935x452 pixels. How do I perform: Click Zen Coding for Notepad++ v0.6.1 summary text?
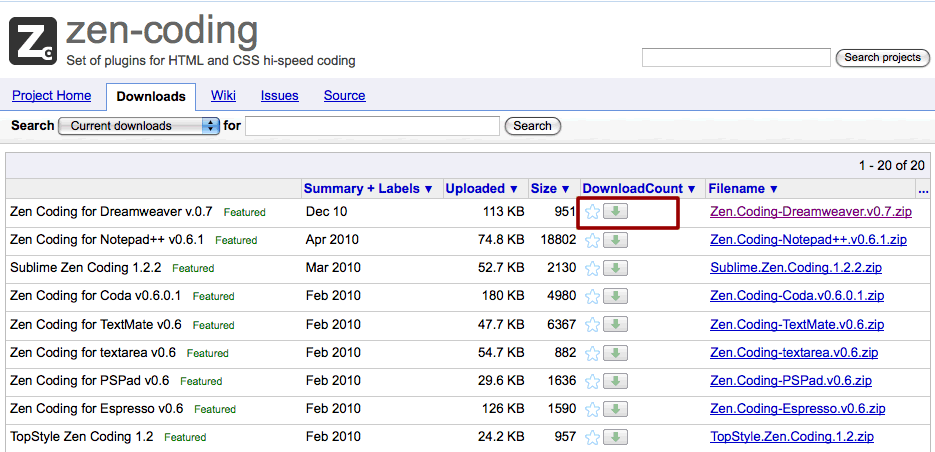coord(107,240)
